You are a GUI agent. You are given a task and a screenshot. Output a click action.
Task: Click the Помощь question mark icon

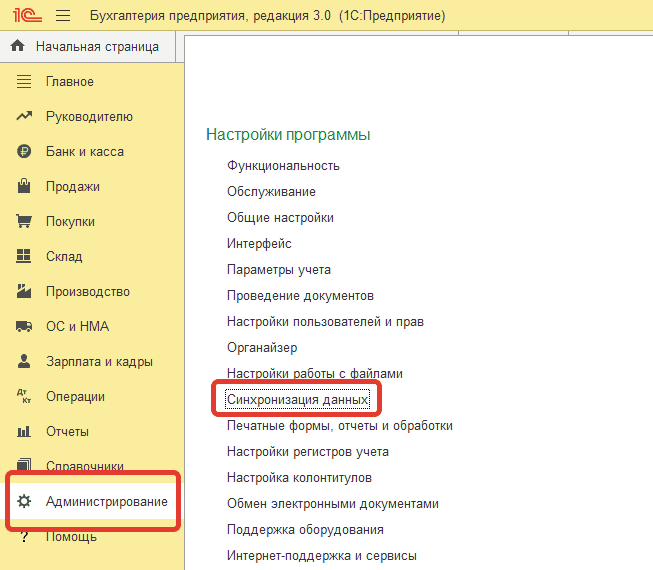(x=24, y=537)
